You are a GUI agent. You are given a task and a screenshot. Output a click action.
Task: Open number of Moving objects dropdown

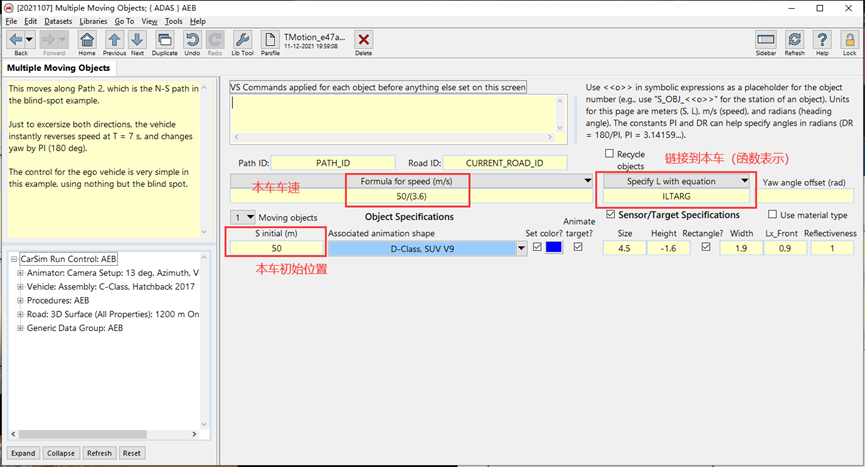[x=250, y=217]
